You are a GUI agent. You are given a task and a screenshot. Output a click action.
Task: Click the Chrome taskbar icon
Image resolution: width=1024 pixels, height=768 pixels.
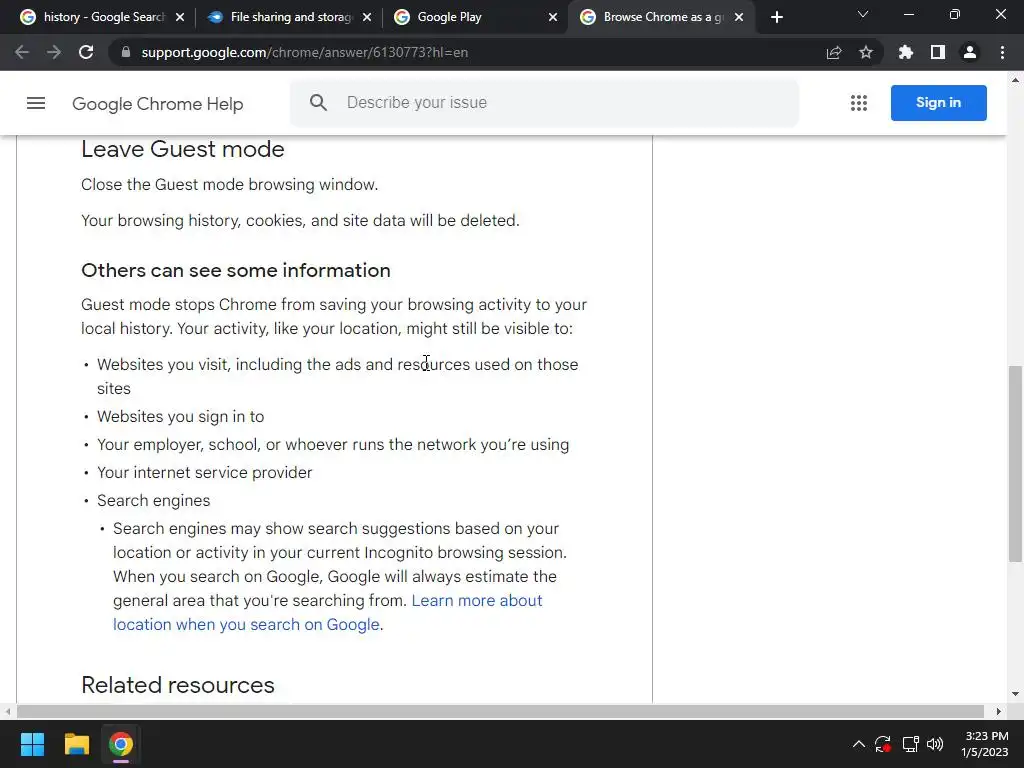pos(121,744)
